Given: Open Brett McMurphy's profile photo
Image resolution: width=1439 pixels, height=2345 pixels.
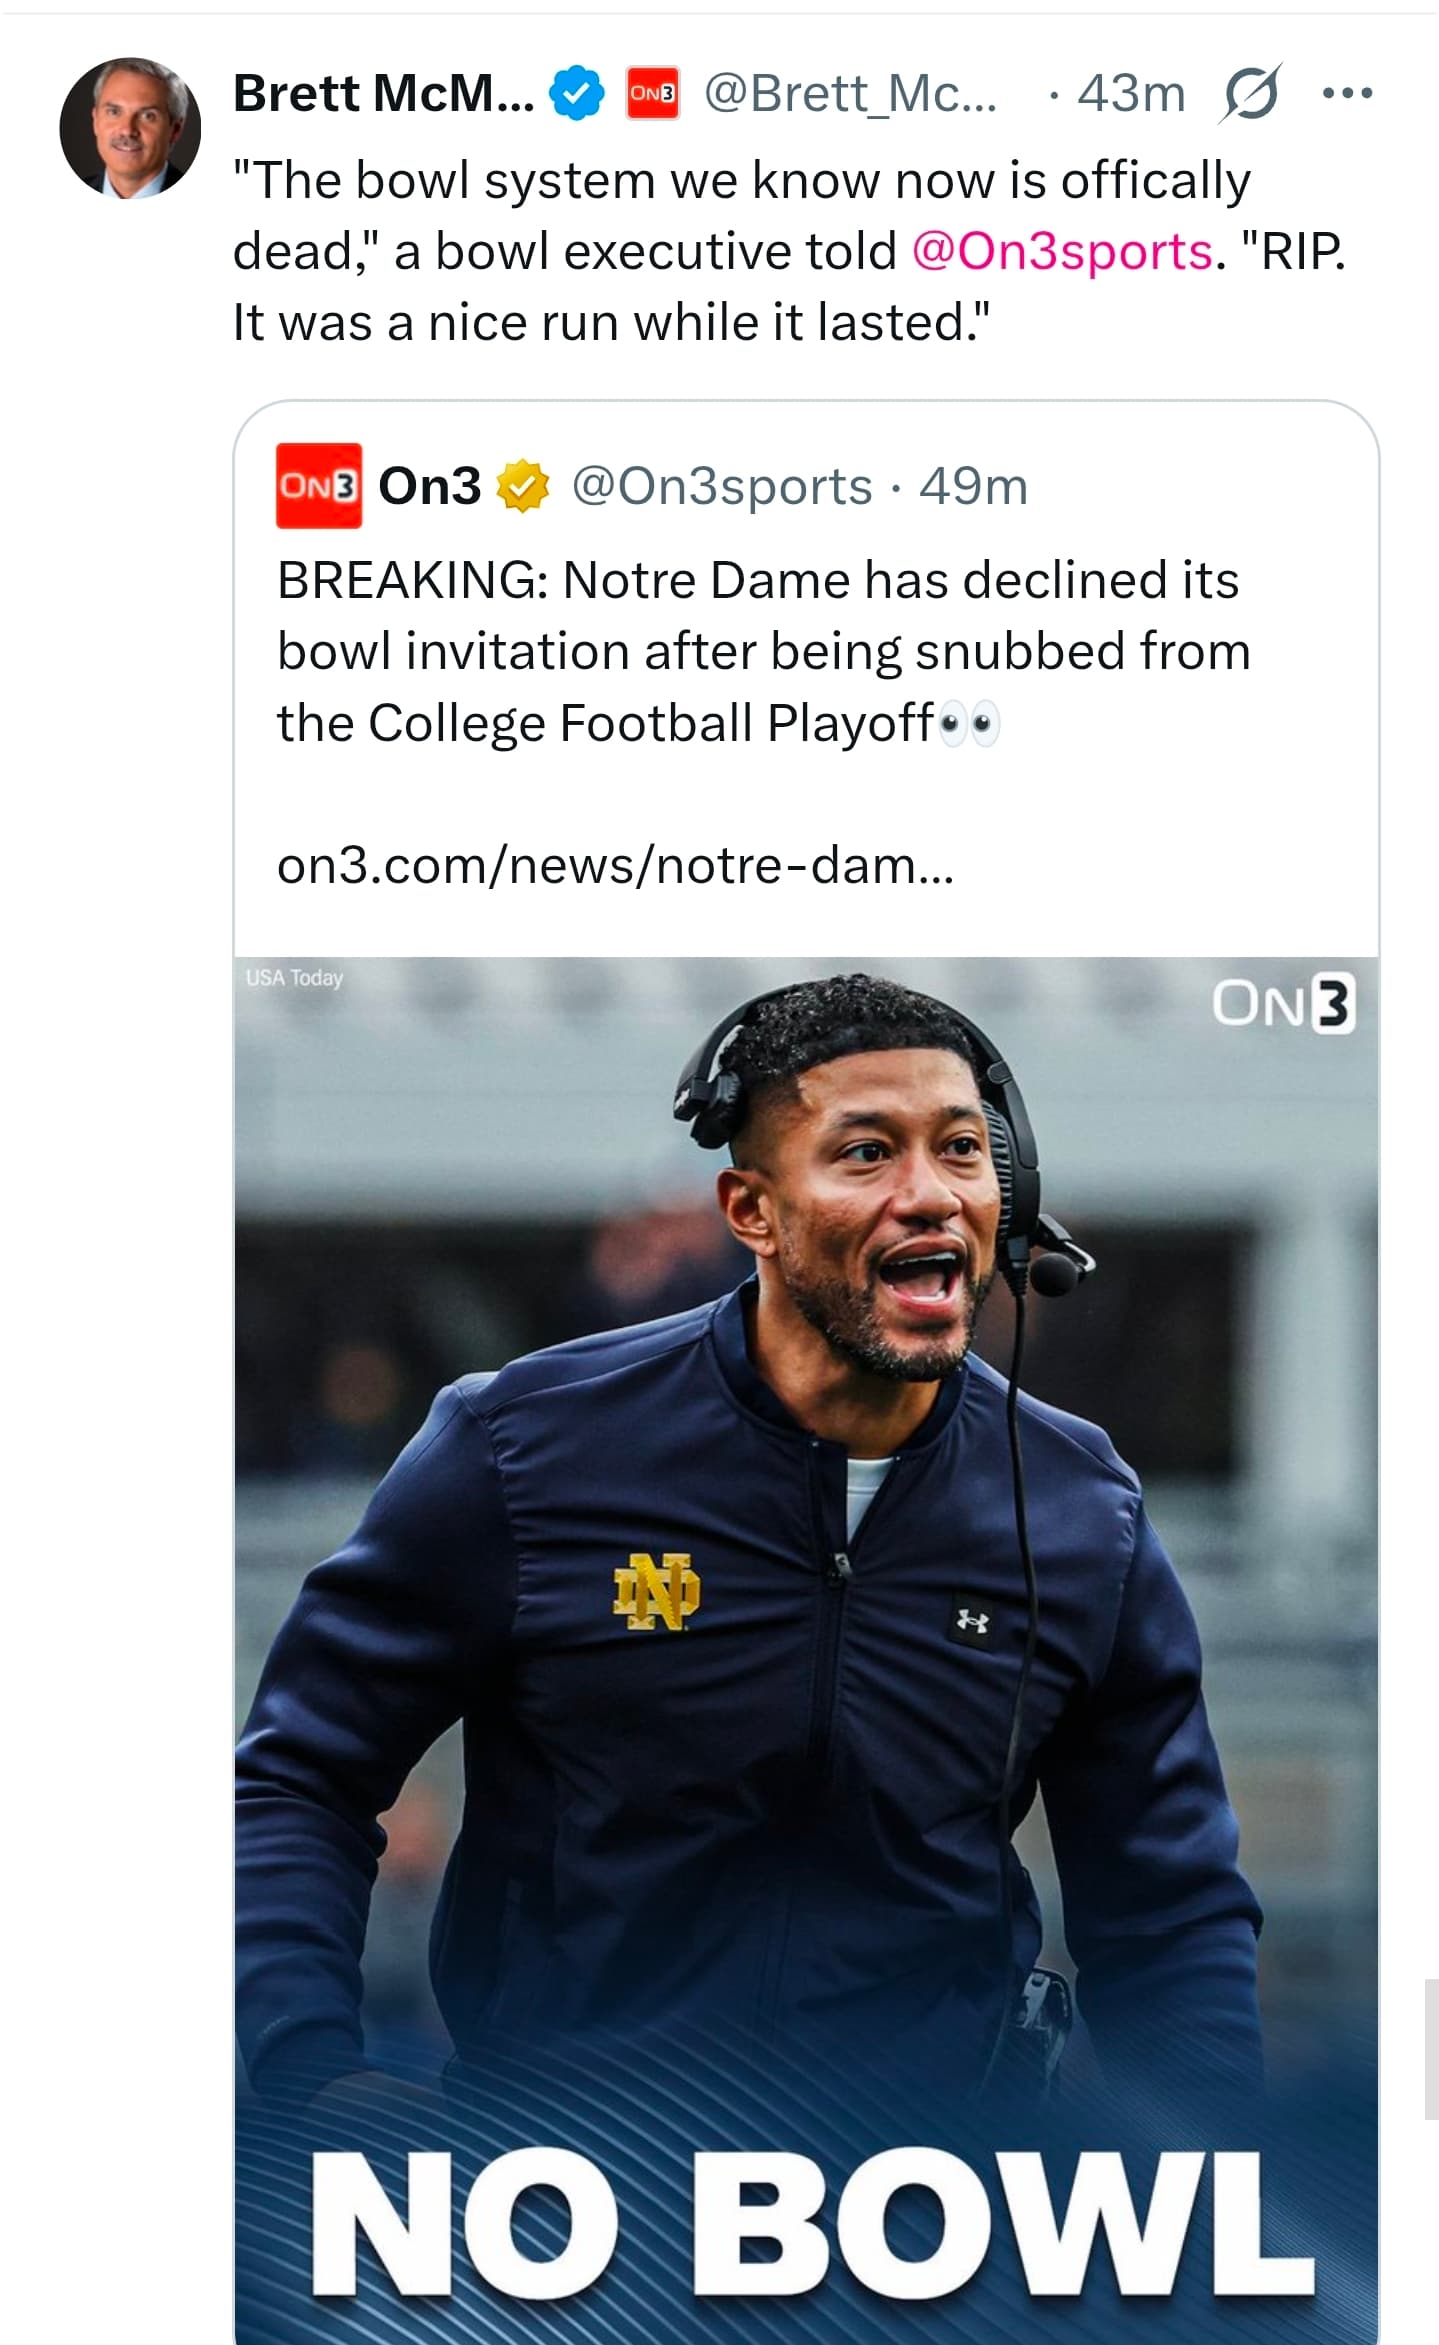Looking at the screenshot, I should click(x=130, y=128).
